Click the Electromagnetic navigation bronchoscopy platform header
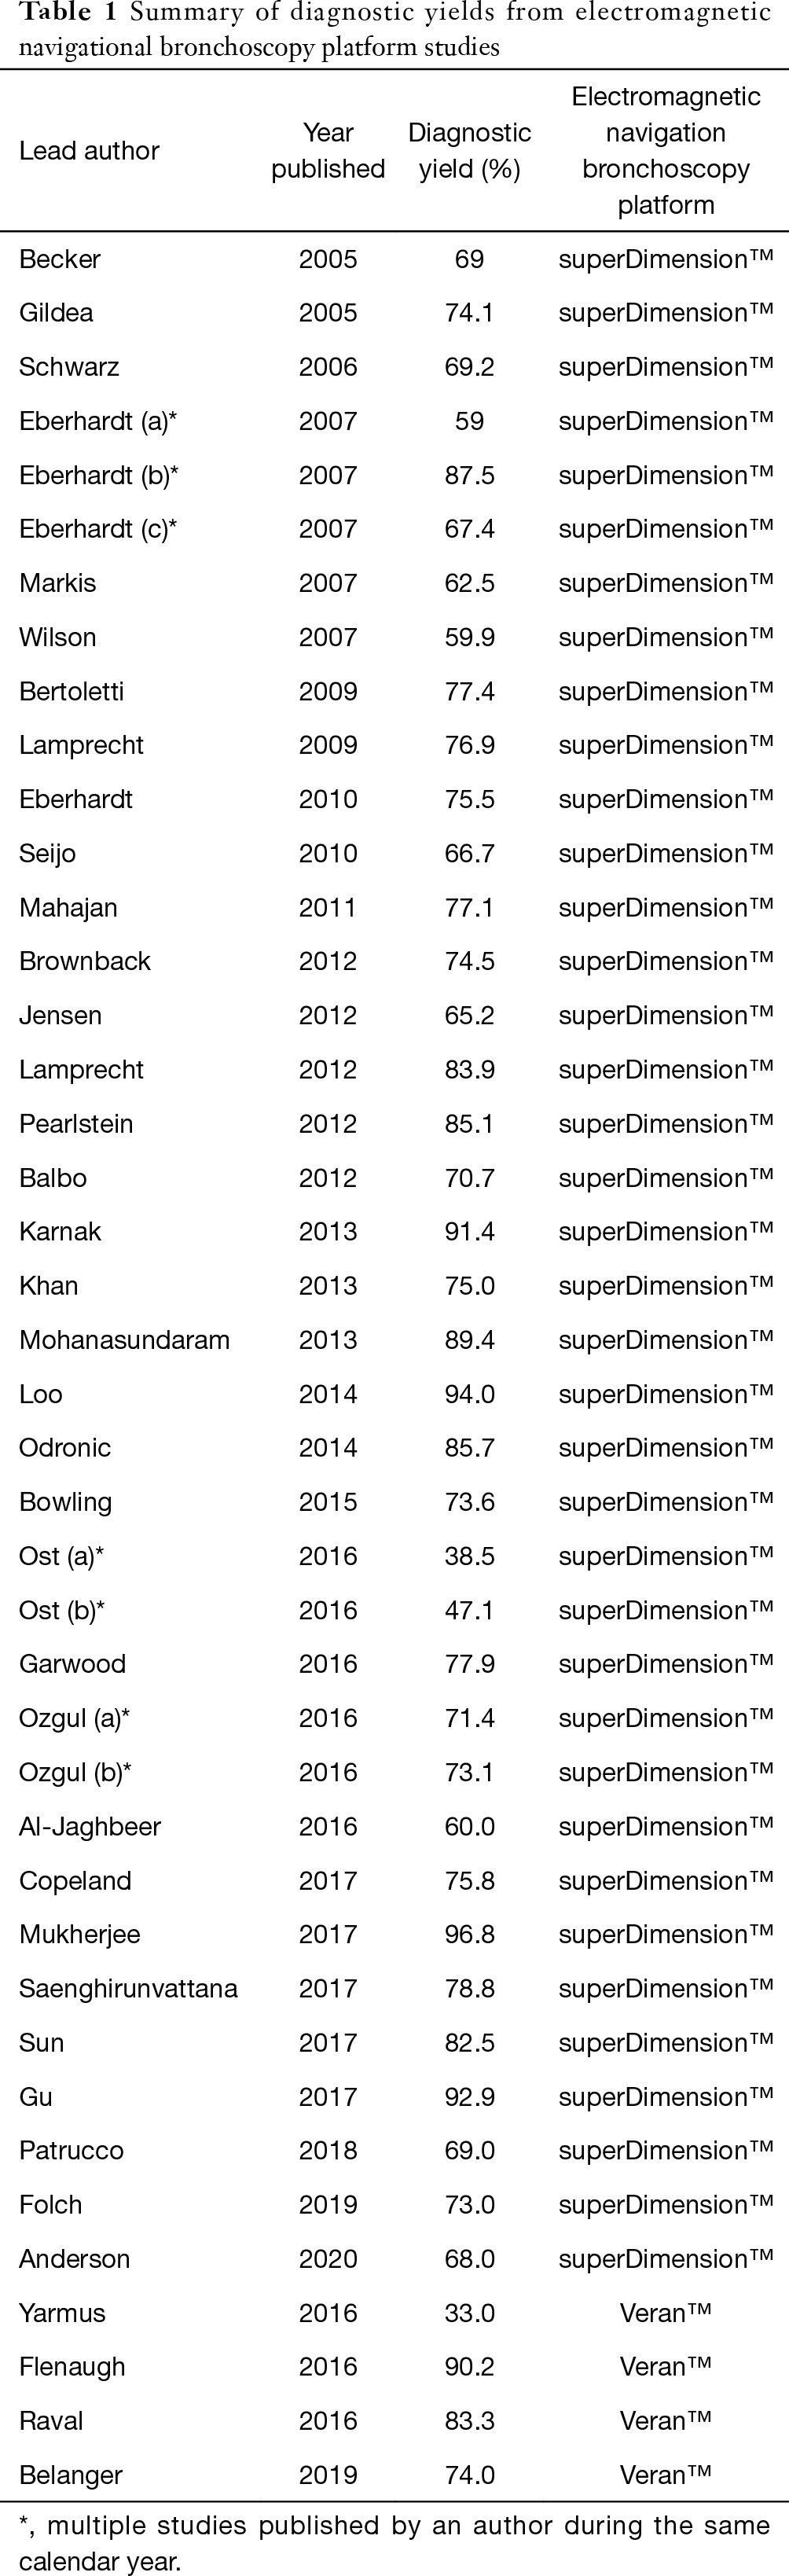The width and height of the screenshot is (789, 2576). [x=665, y=151]
